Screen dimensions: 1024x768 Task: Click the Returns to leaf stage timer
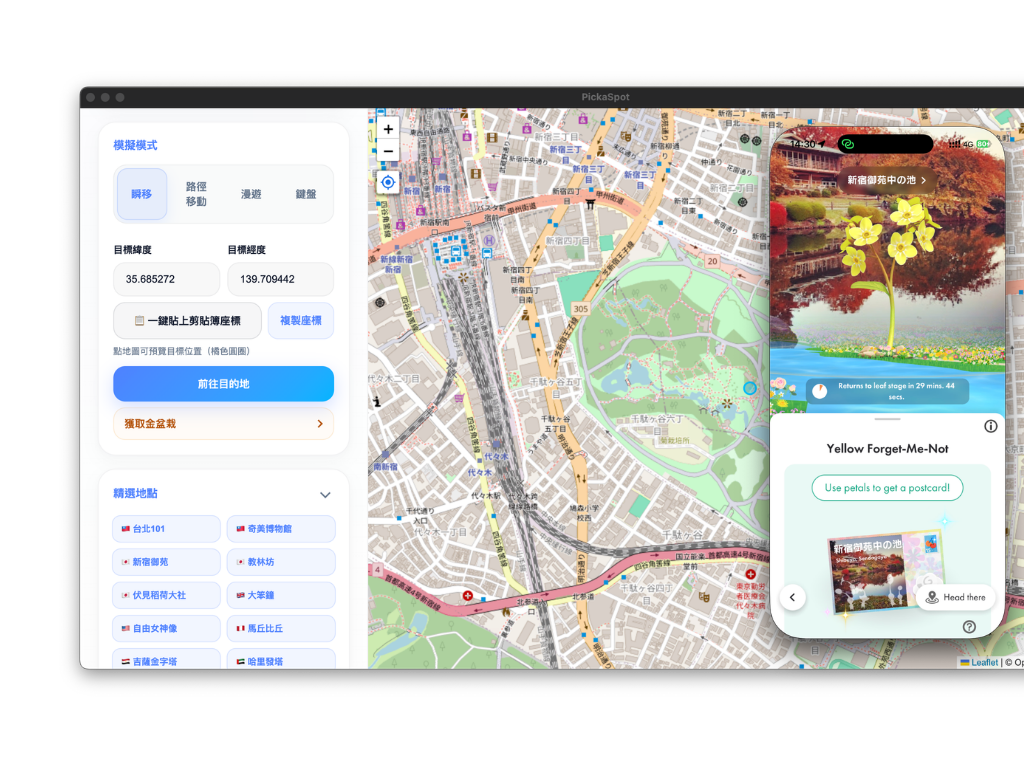pos(887,391)
